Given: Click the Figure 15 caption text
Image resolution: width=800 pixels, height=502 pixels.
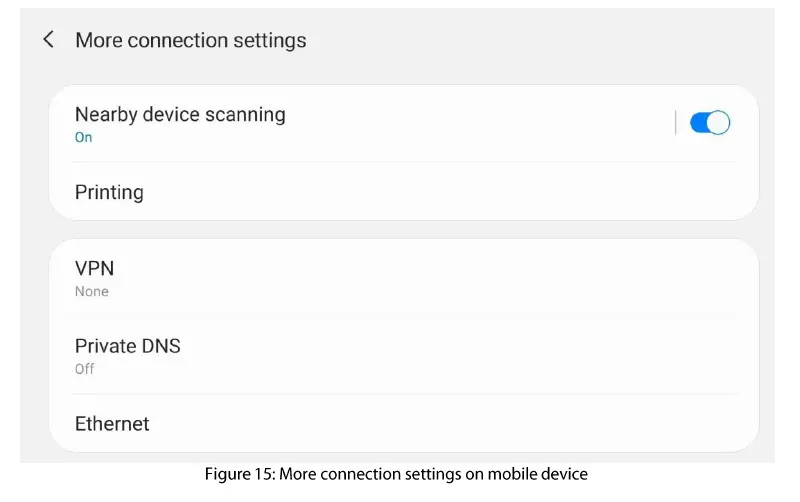Looking at the screenshot, I should [396, 474].
